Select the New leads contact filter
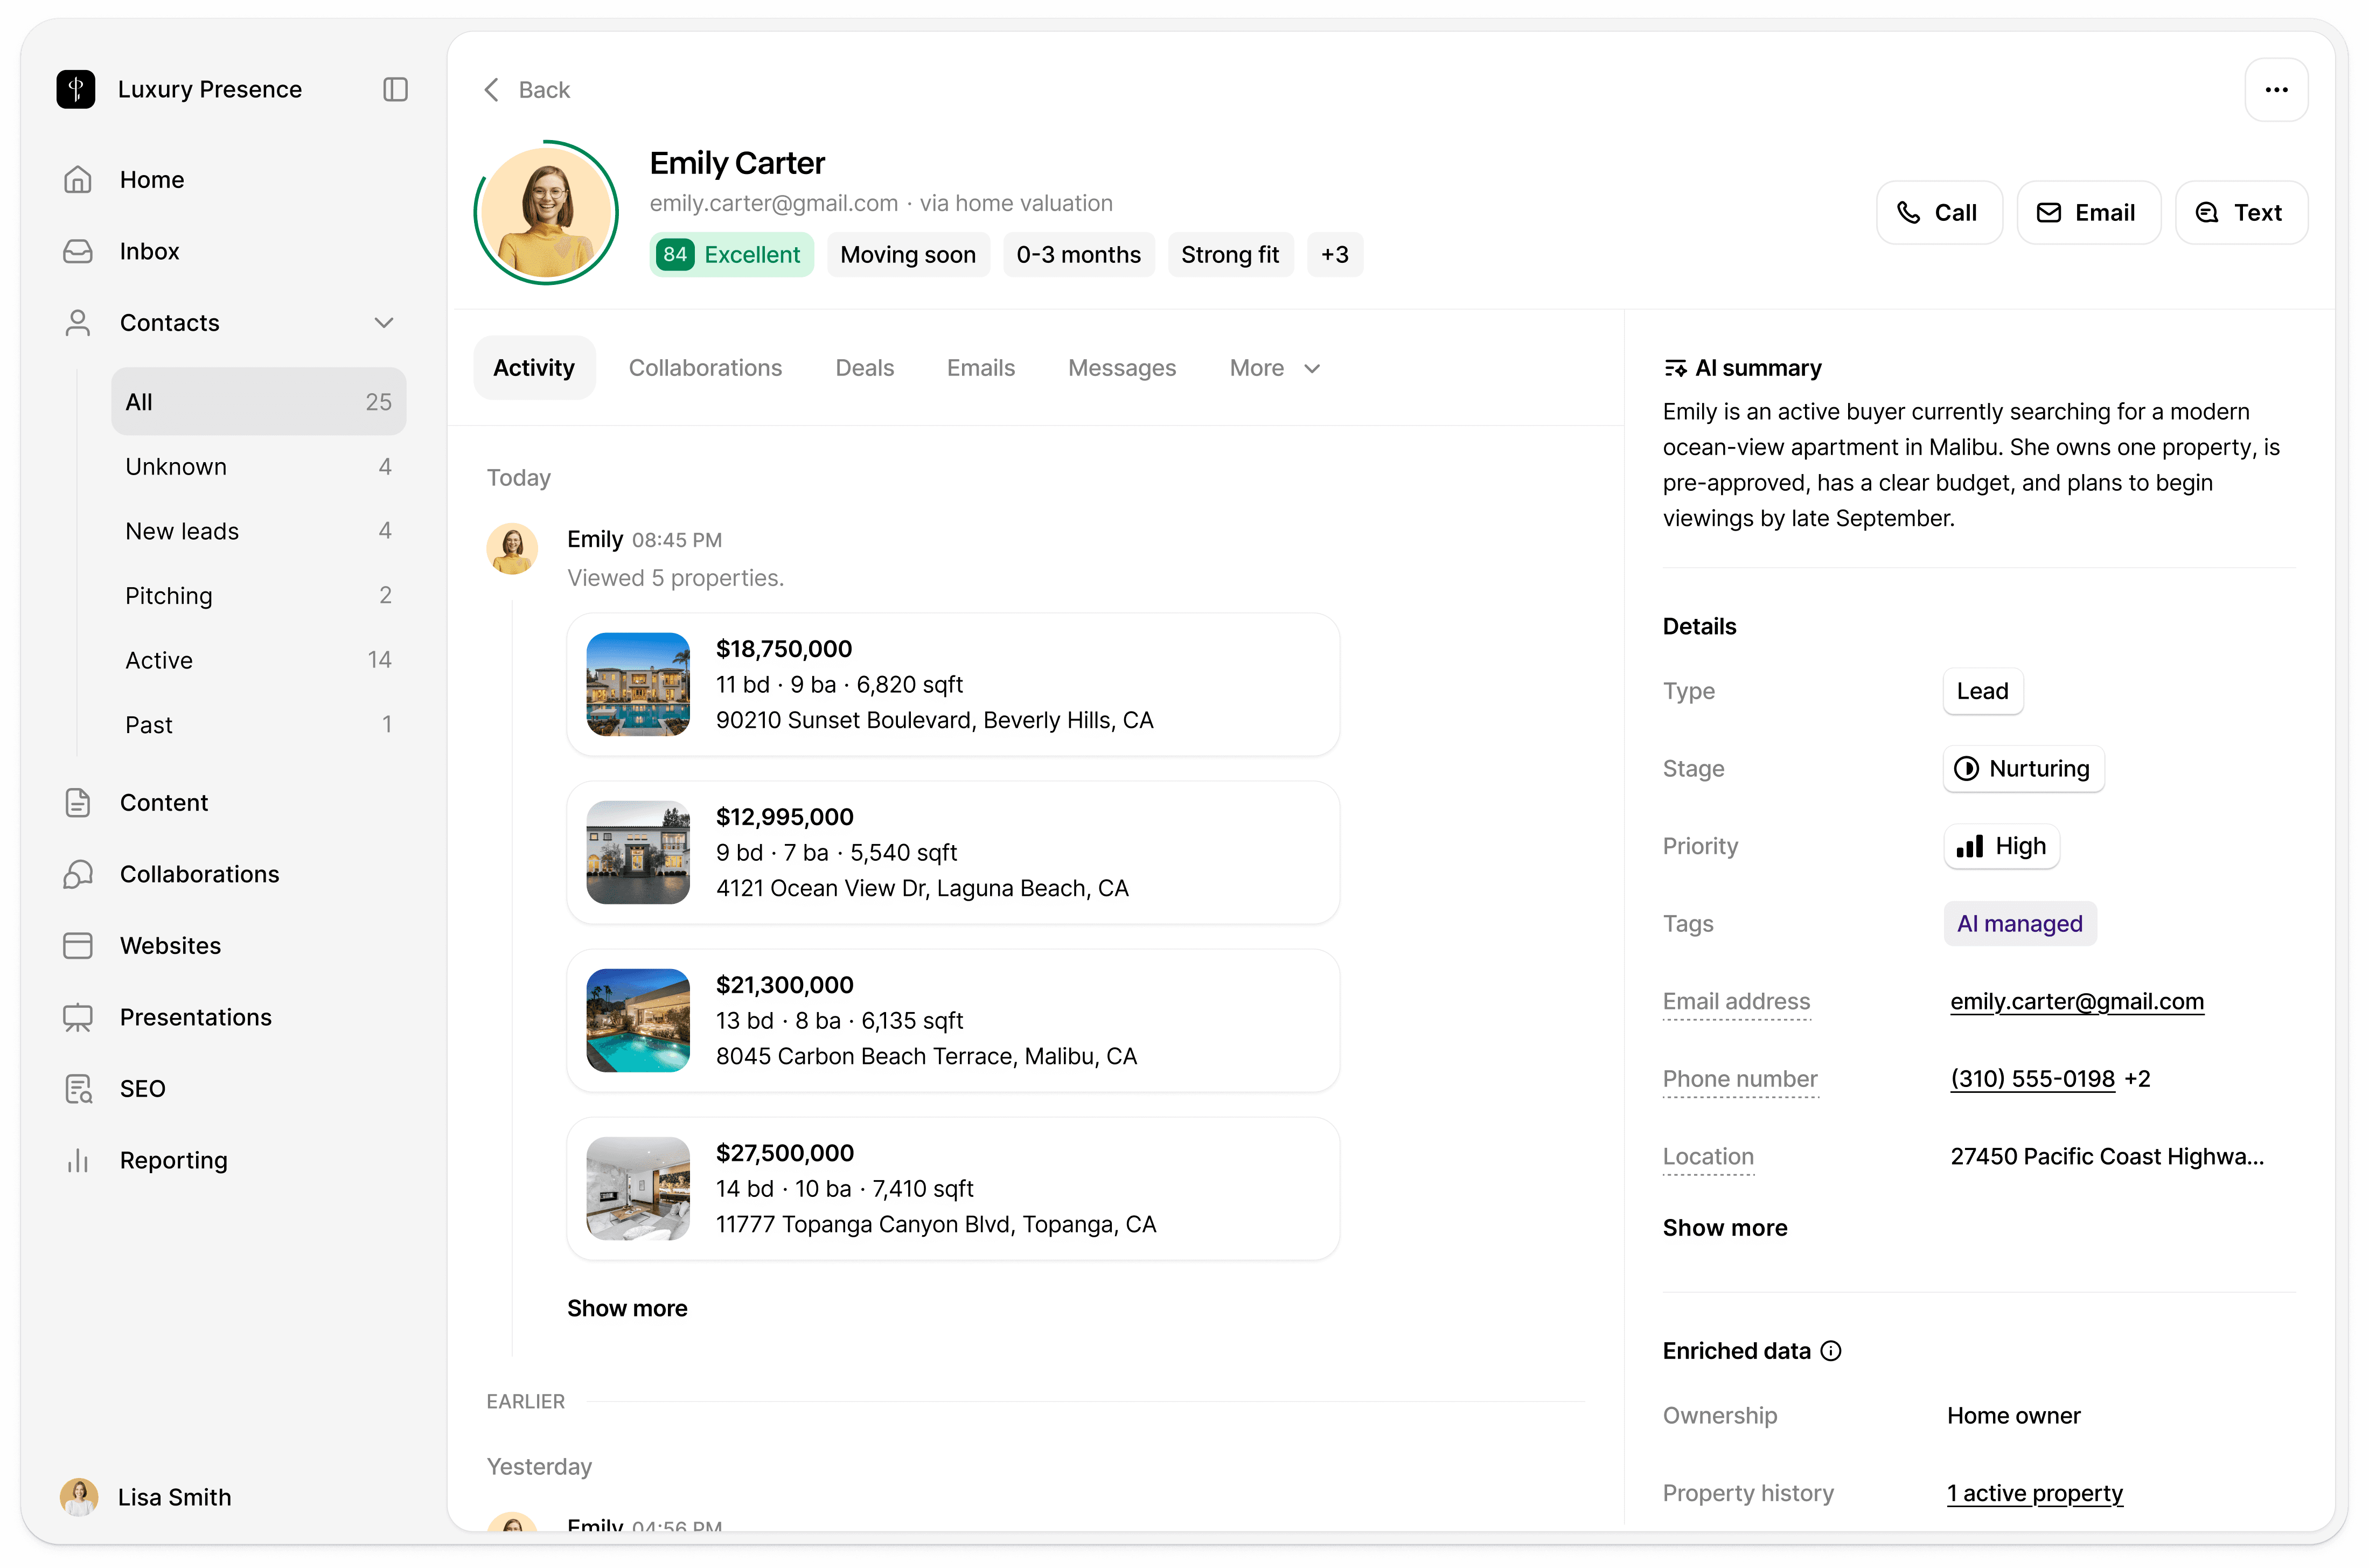2369x1568 pixels. click(182, 531)
